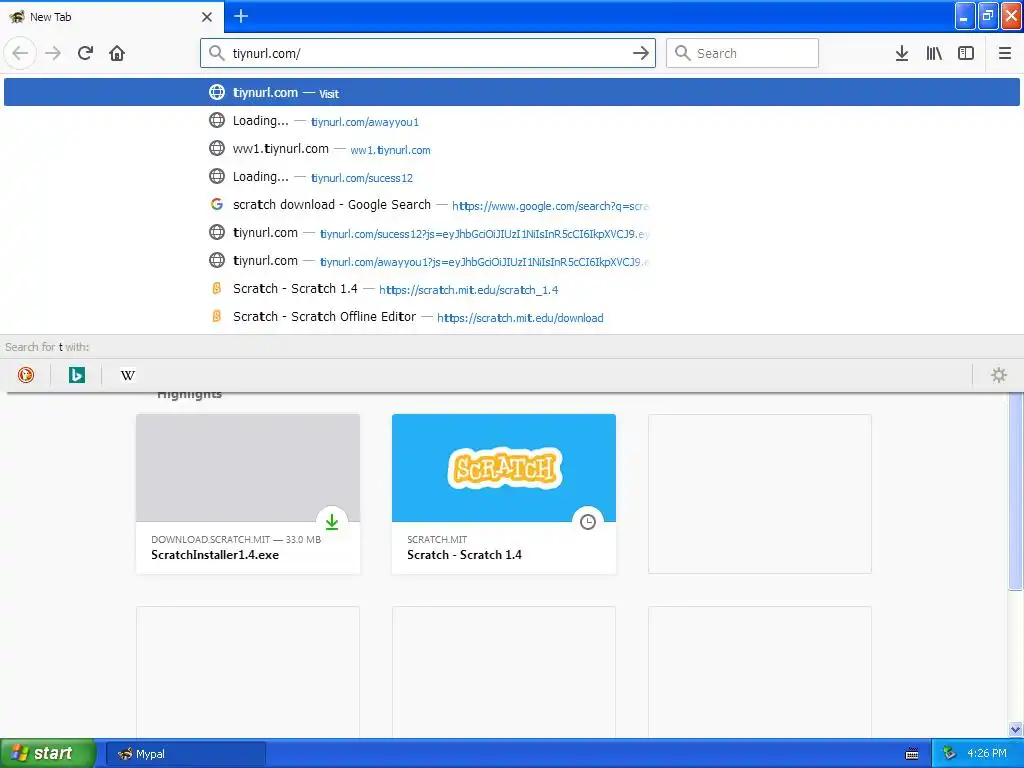Open a new tab with plus button

point(241,16)
